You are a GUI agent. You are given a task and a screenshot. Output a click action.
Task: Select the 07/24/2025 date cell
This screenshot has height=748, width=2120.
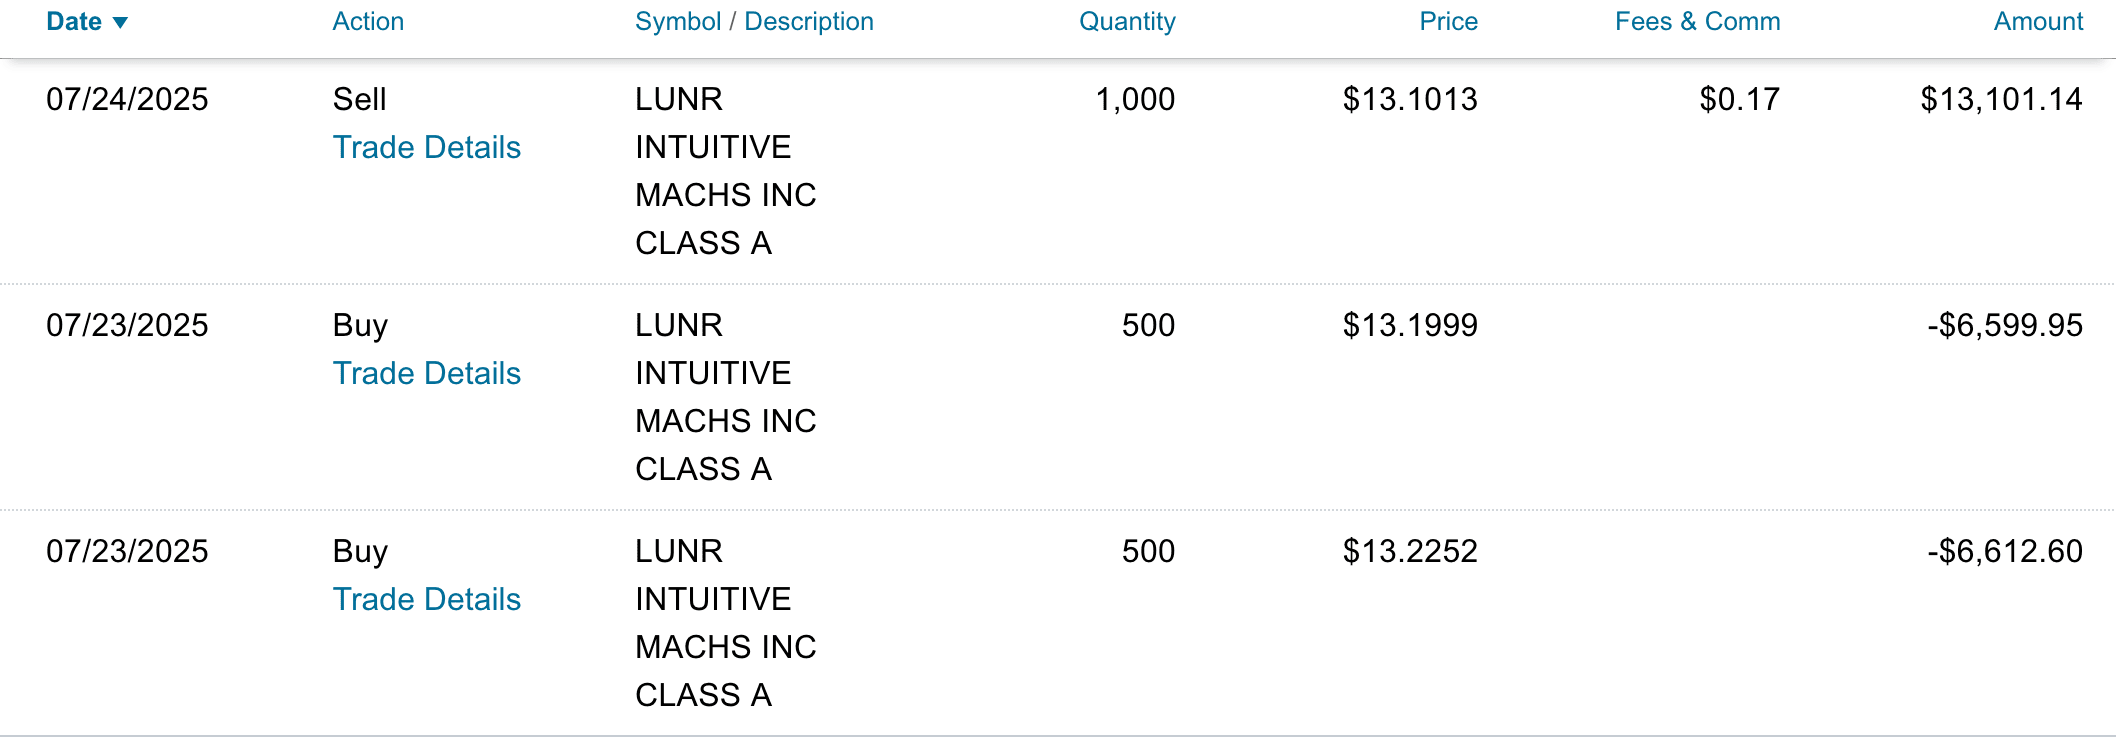127,100
